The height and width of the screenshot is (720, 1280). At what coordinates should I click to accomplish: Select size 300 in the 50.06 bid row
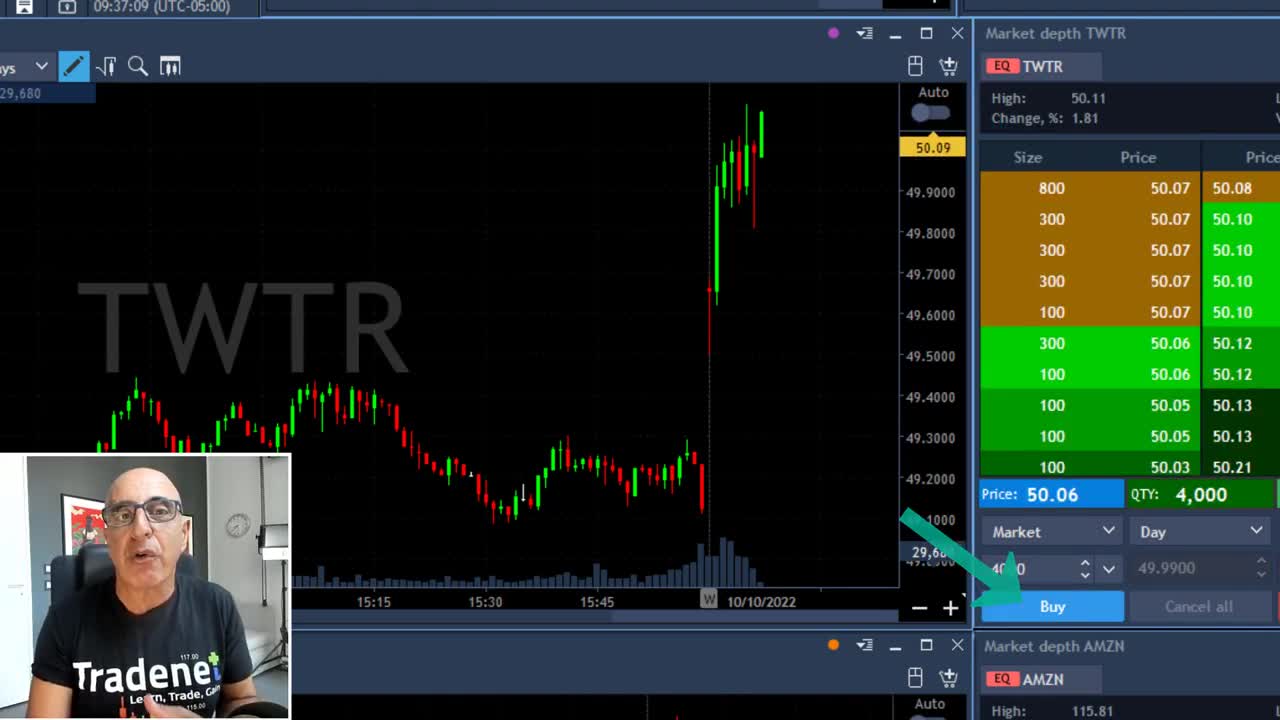pyautogui.click(x=1051, y=343)
